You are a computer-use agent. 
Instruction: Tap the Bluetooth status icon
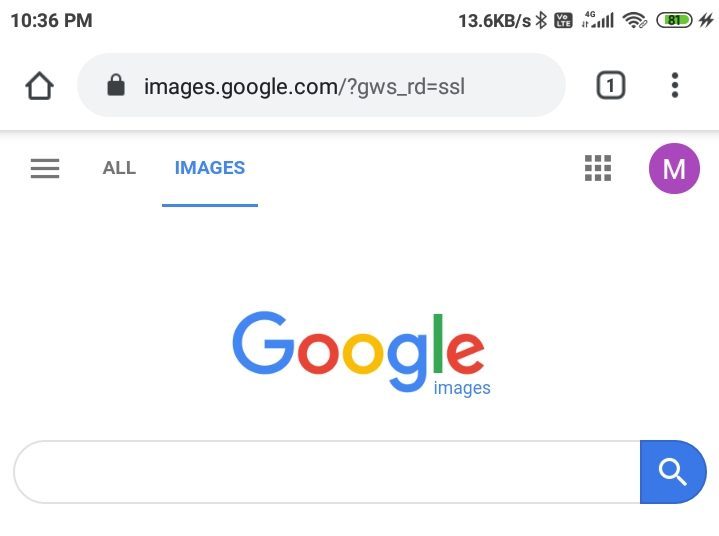pyautogui.click(x=541, y=20)
